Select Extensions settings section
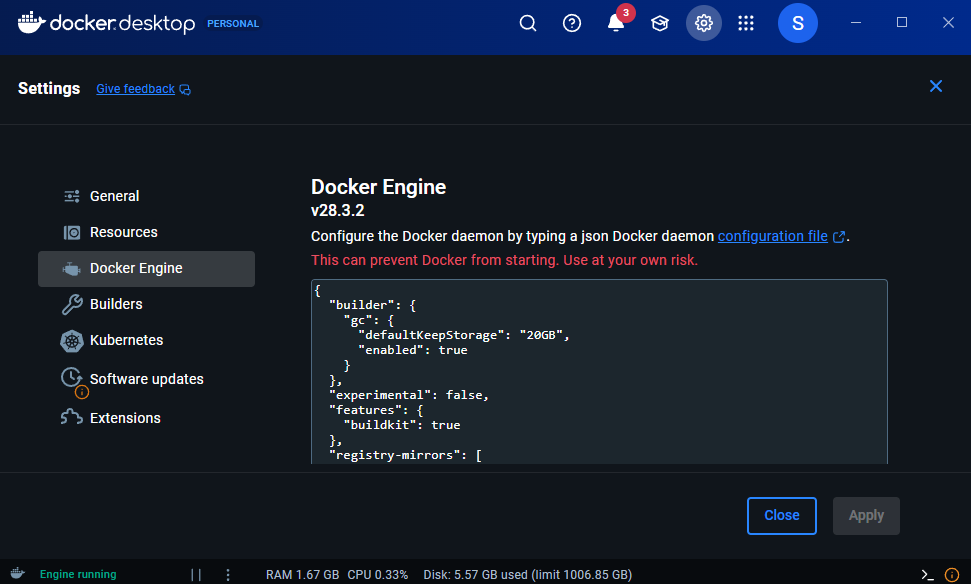The image size is (971, 584). (x=146, y=418)
